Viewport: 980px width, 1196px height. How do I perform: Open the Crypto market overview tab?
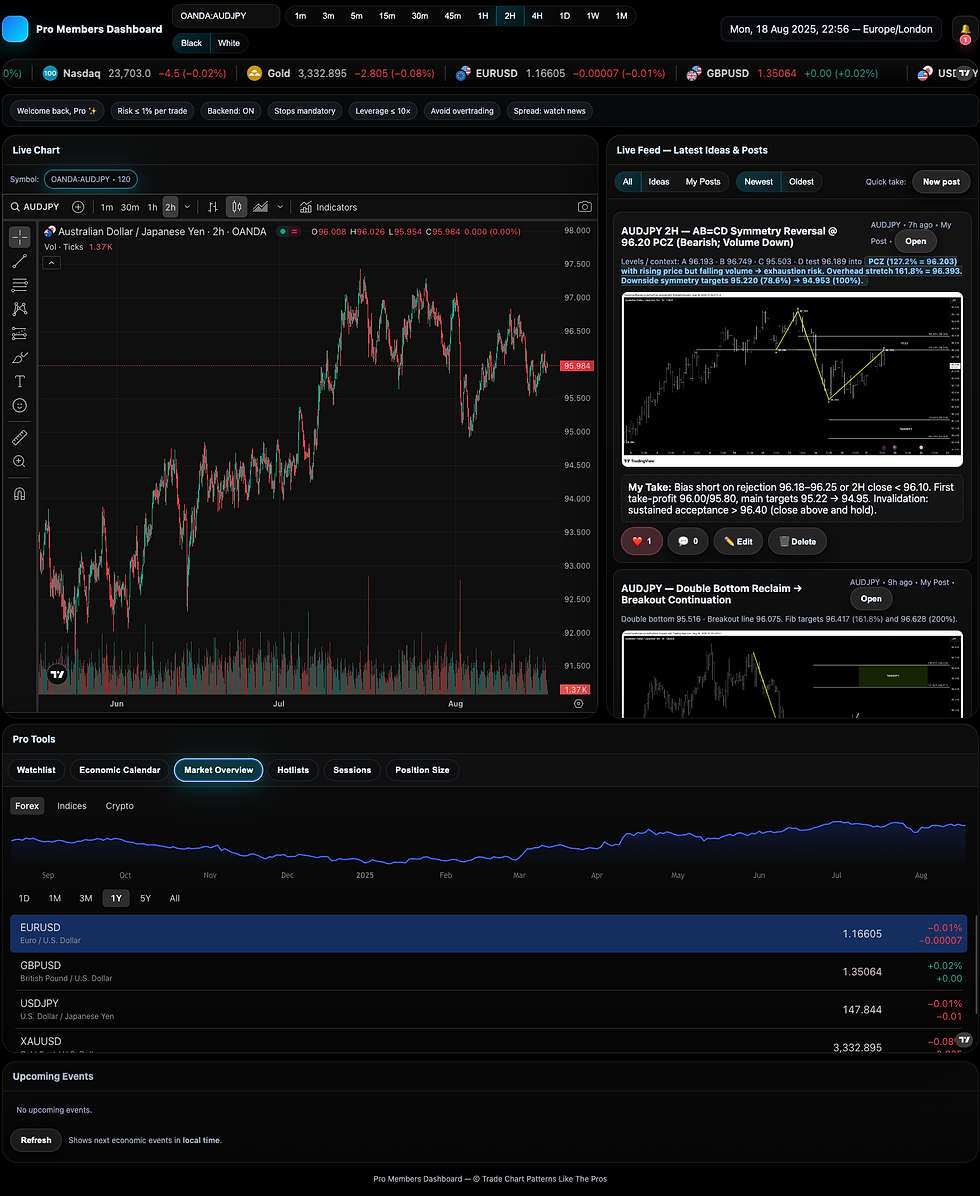[119, 805]
